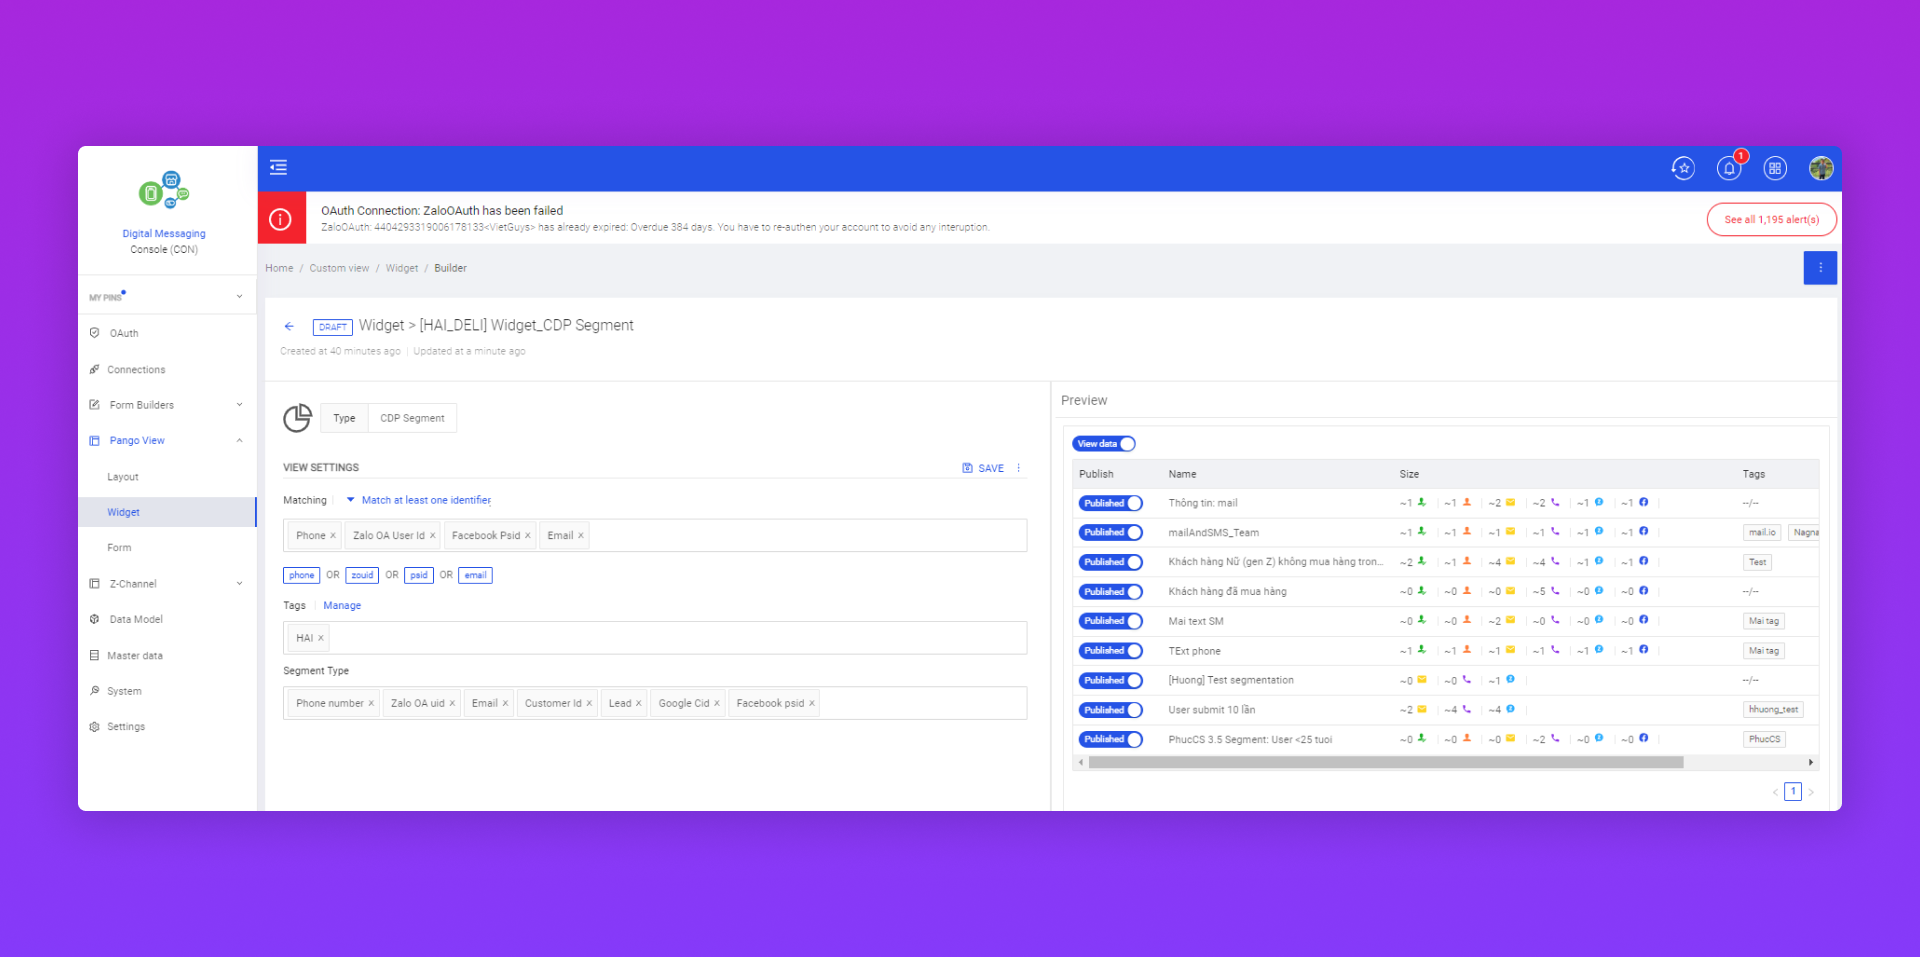
Task: Toggle Published switch for Mai text SM
Action: tap(1110, 621)
